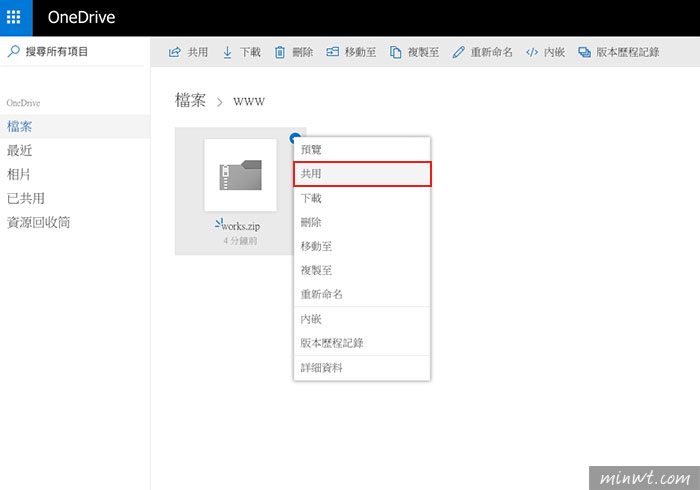Screen dimensions: 700x490
Task: Click the 複製至 toolbar label
Action: 423,52
